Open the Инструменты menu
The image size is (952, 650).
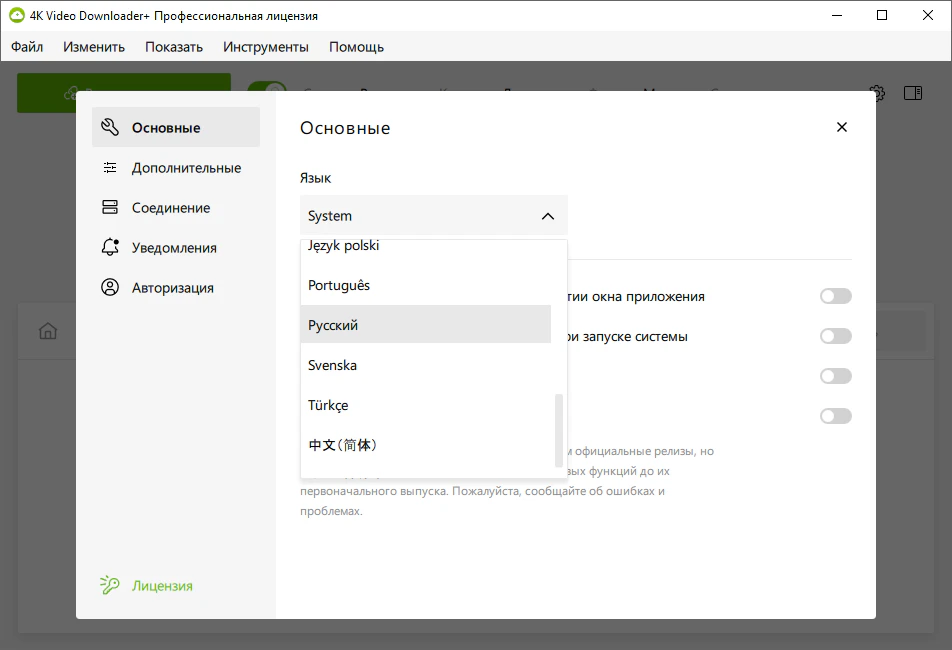click(x=268, y=46)
